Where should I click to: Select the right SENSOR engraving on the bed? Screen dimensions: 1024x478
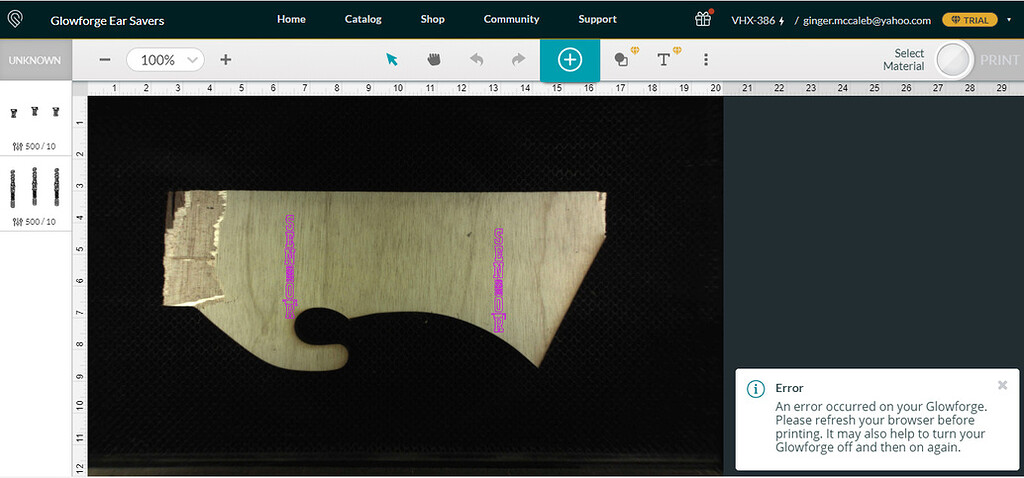[x=499, y=280]
